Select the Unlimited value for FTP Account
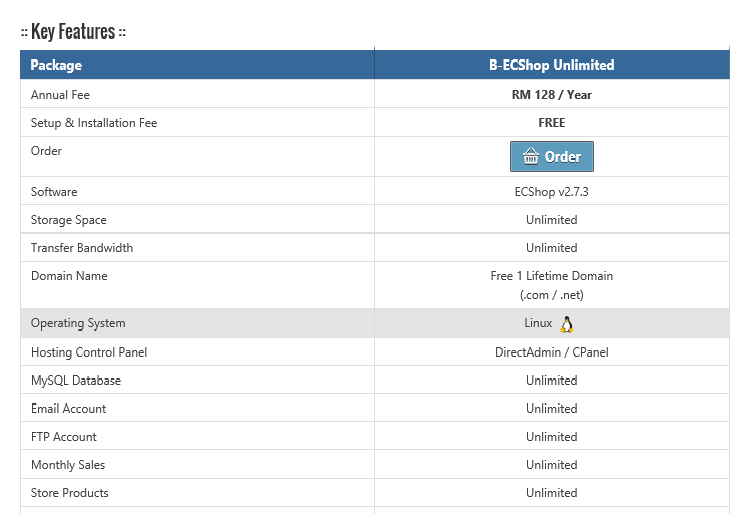 pos(551,437)
